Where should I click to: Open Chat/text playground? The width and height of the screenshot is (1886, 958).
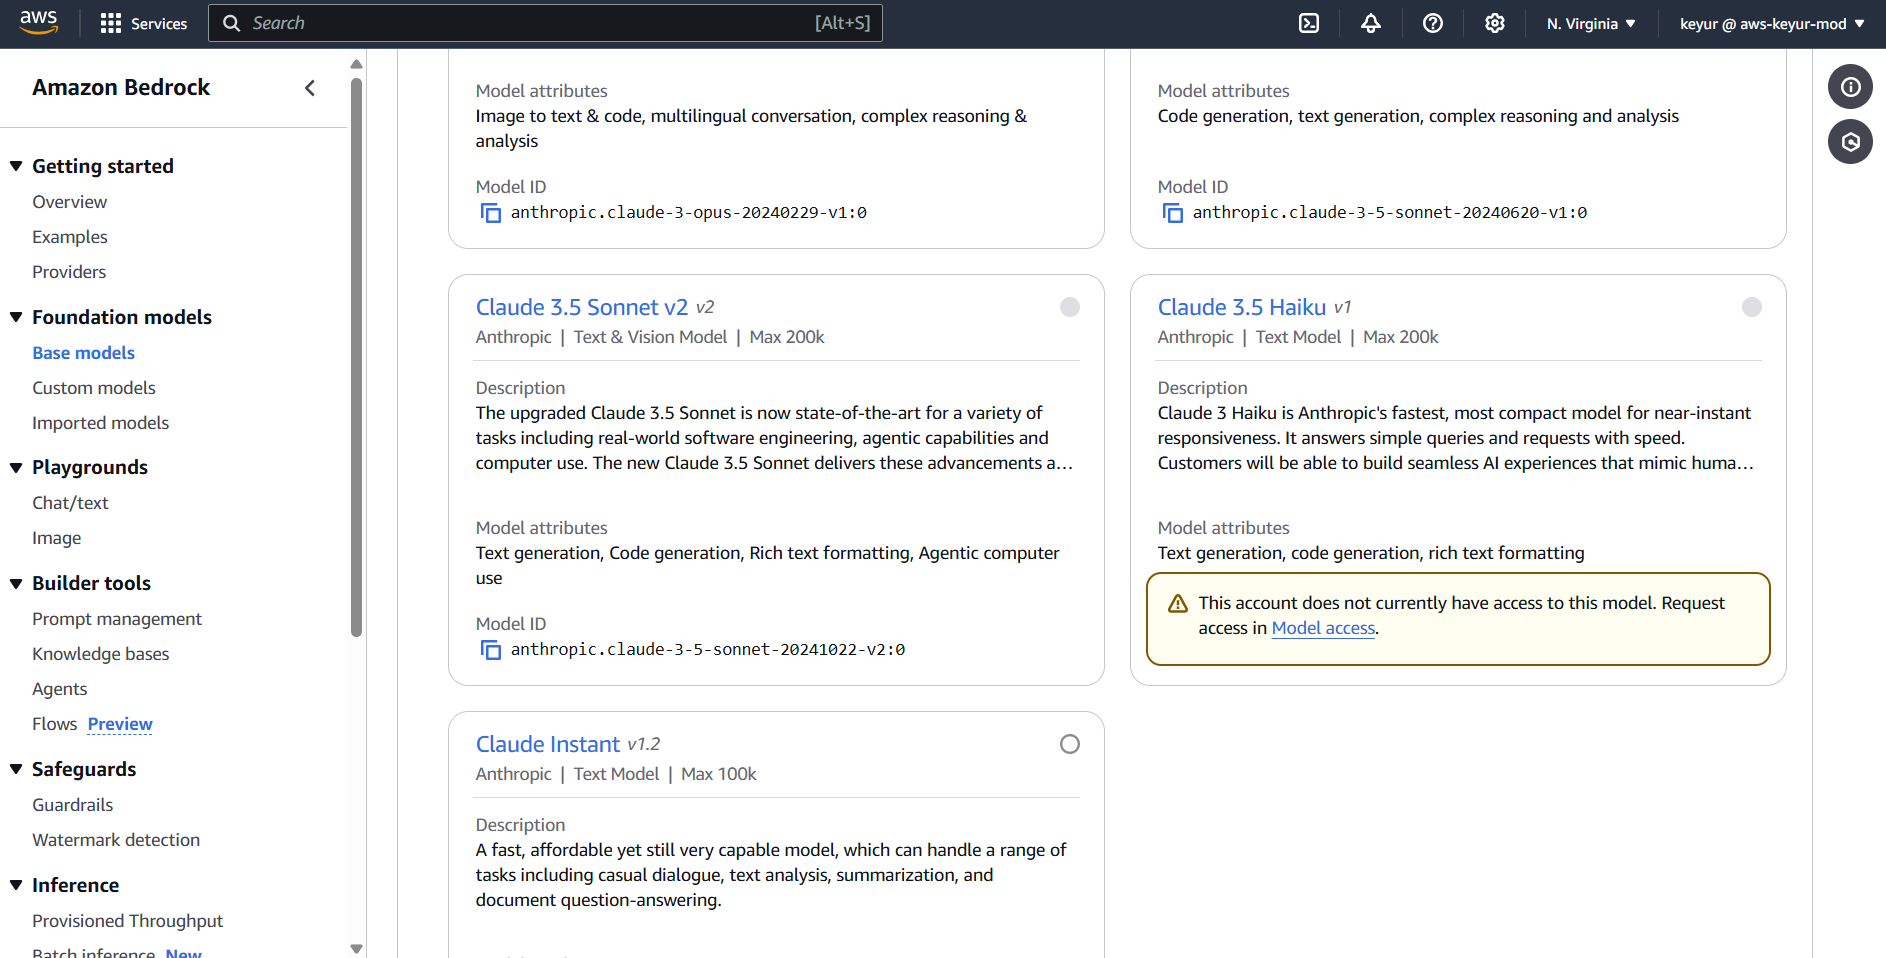70,503
